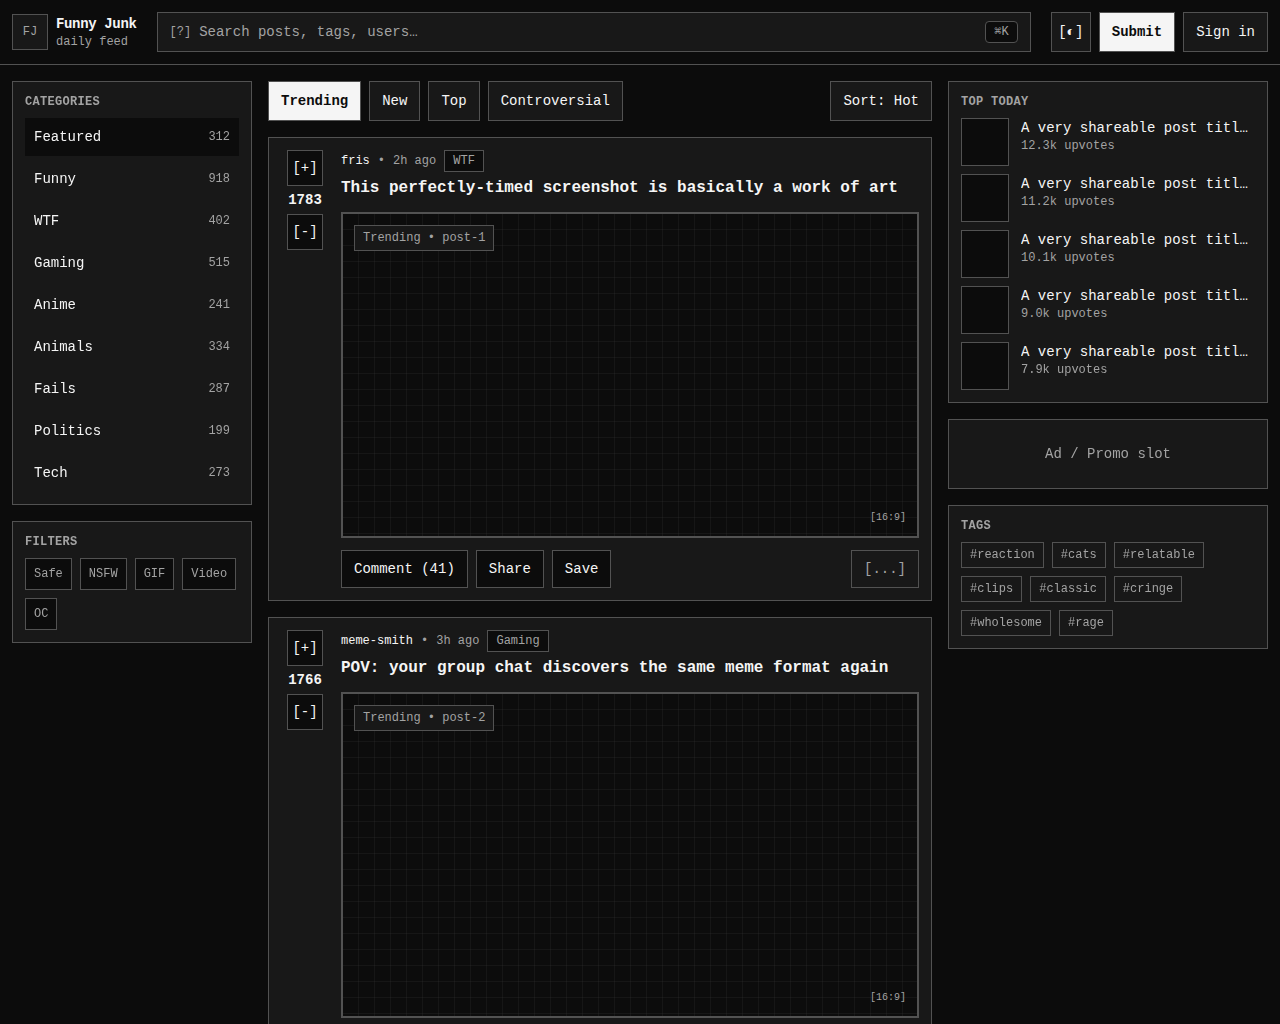This screenshot has width=1280, height=1024.
Task: Click the Sign in button
Action: [1225, 32]
